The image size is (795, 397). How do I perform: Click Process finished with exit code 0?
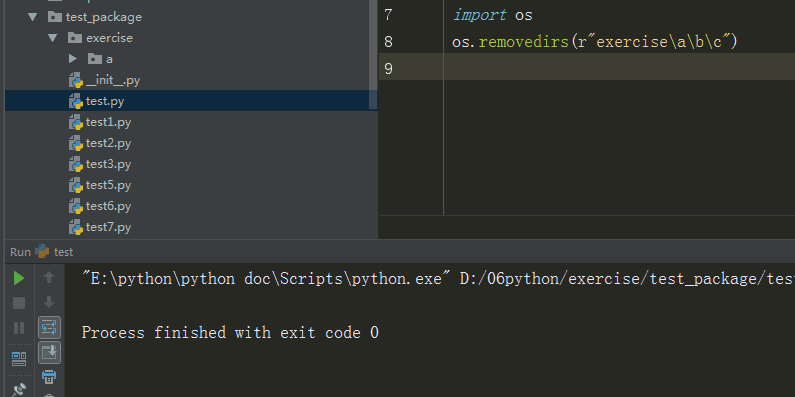tap(230, 333)
